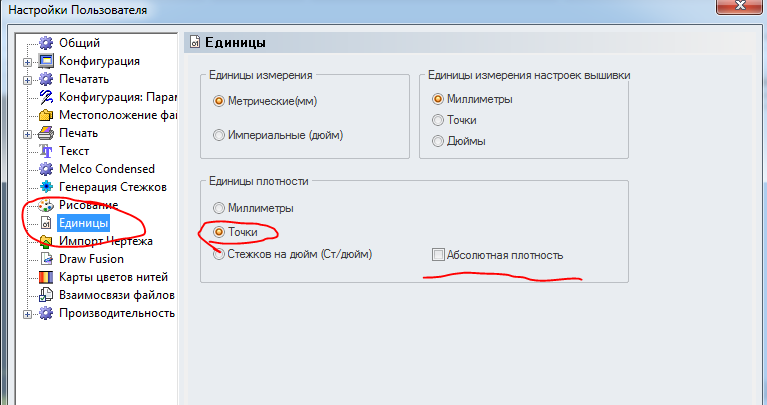Click the gear icon beside Производительность
This screenshot has height=405, width=767.
(46, 313)
